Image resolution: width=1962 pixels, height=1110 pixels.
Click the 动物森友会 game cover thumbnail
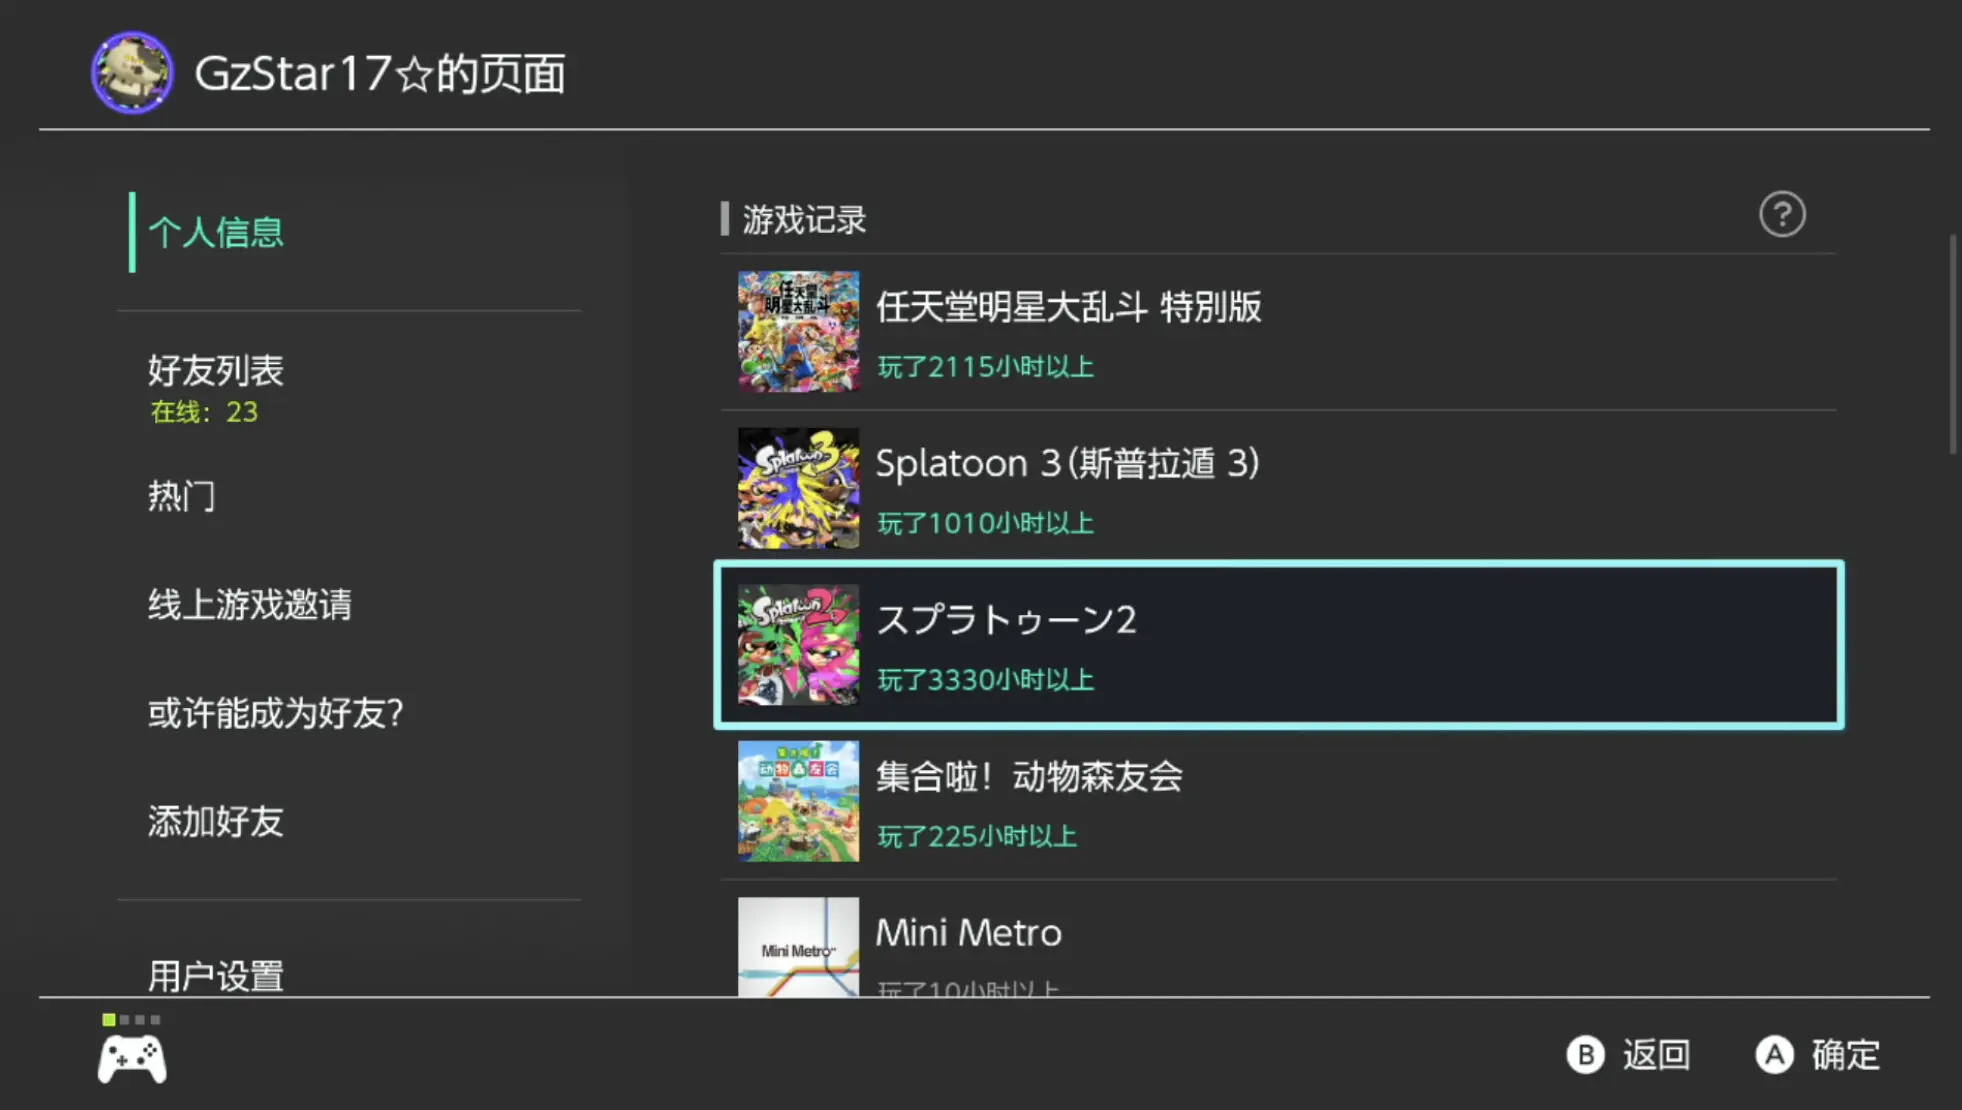798,801
